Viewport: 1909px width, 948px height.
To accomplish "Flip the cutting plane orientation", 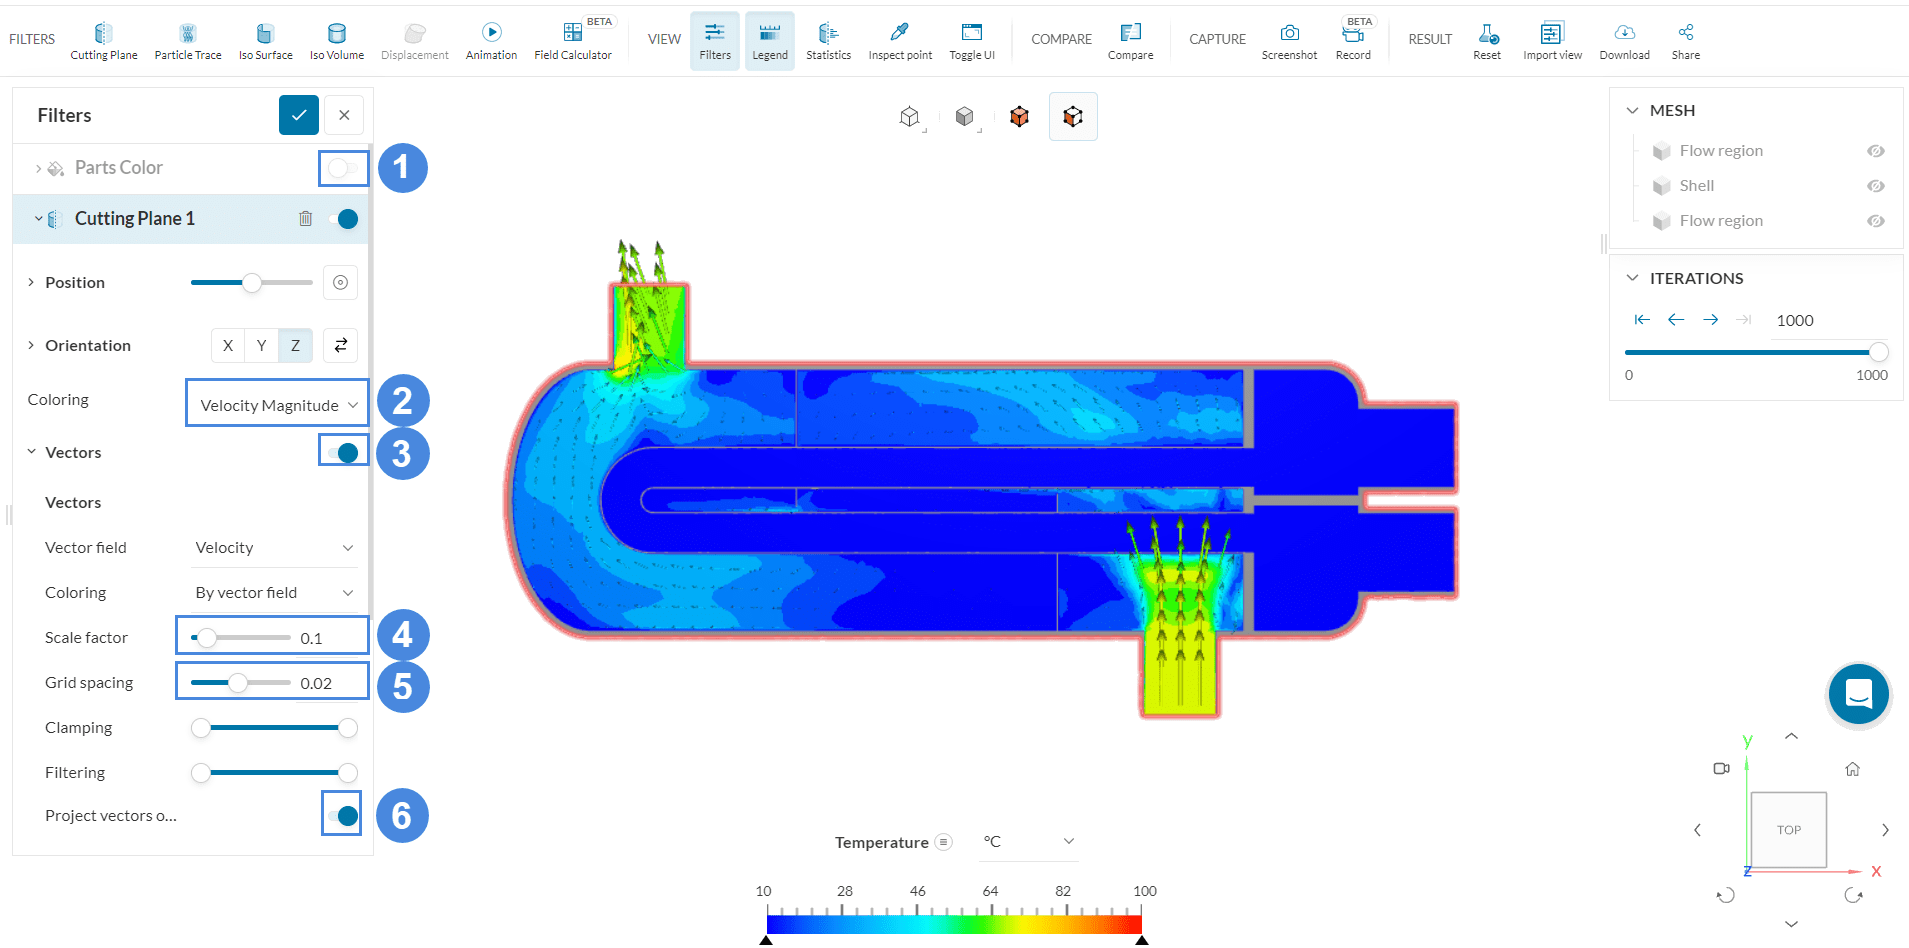I will [340, 345].
